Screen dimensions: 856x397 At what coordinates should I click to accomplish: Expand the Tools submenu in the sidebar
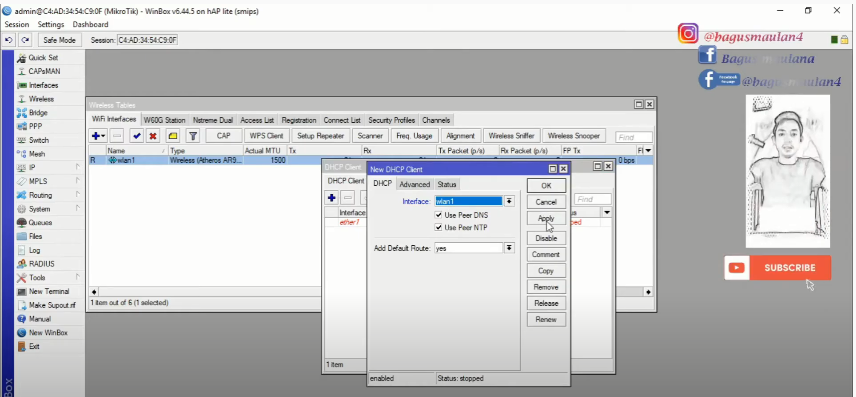pyautogui.click(x=77, y=277)
